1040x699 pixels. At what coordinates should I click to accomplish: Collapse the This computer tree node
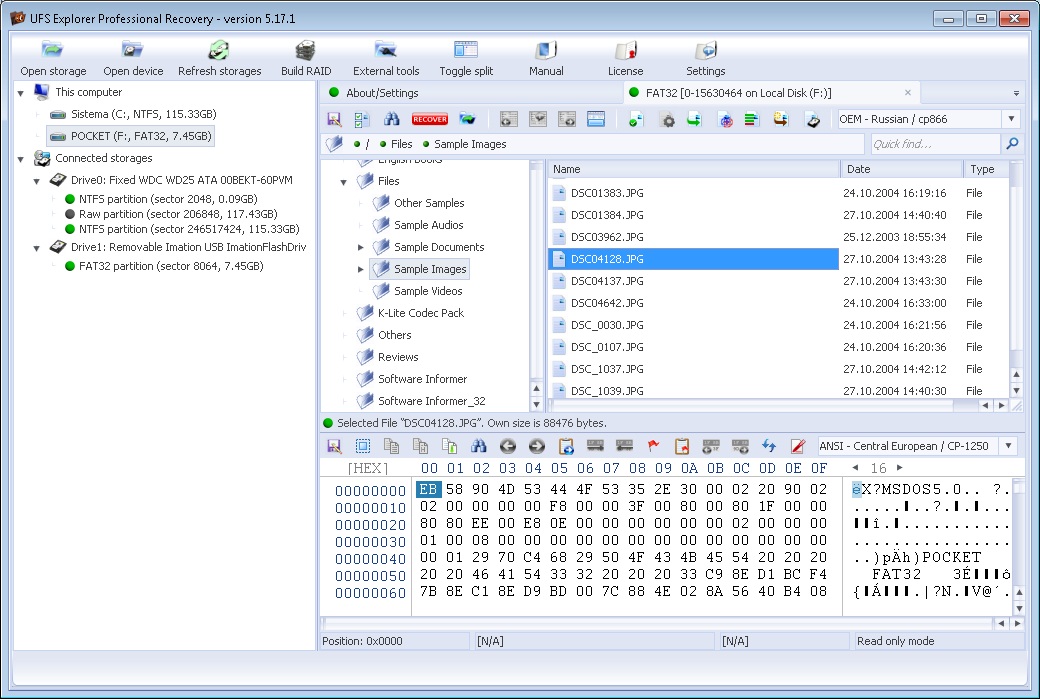[x=21, y=93]
